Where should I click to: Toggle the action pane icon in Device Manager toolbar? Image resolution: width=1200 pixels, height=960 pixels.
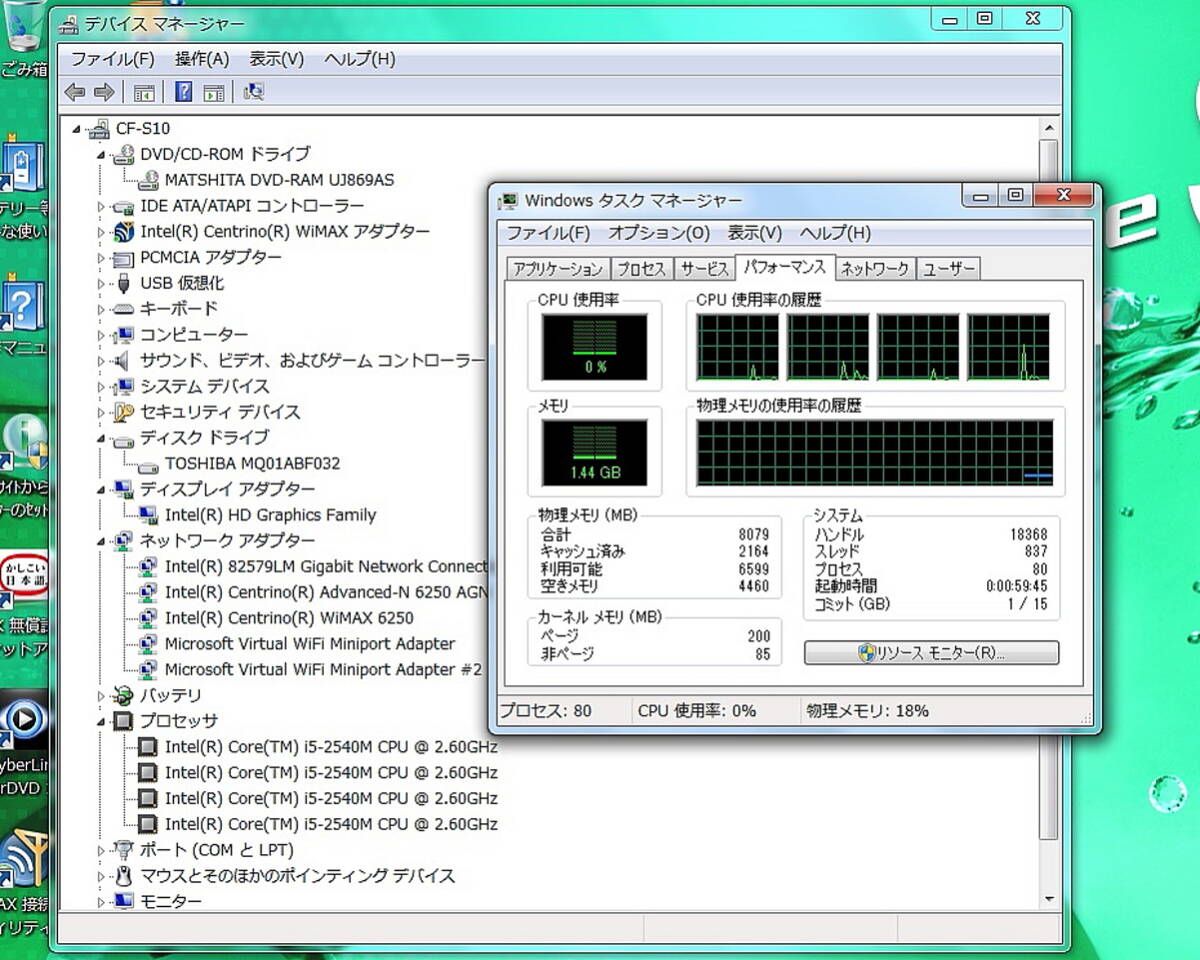(x=213, y=93)
